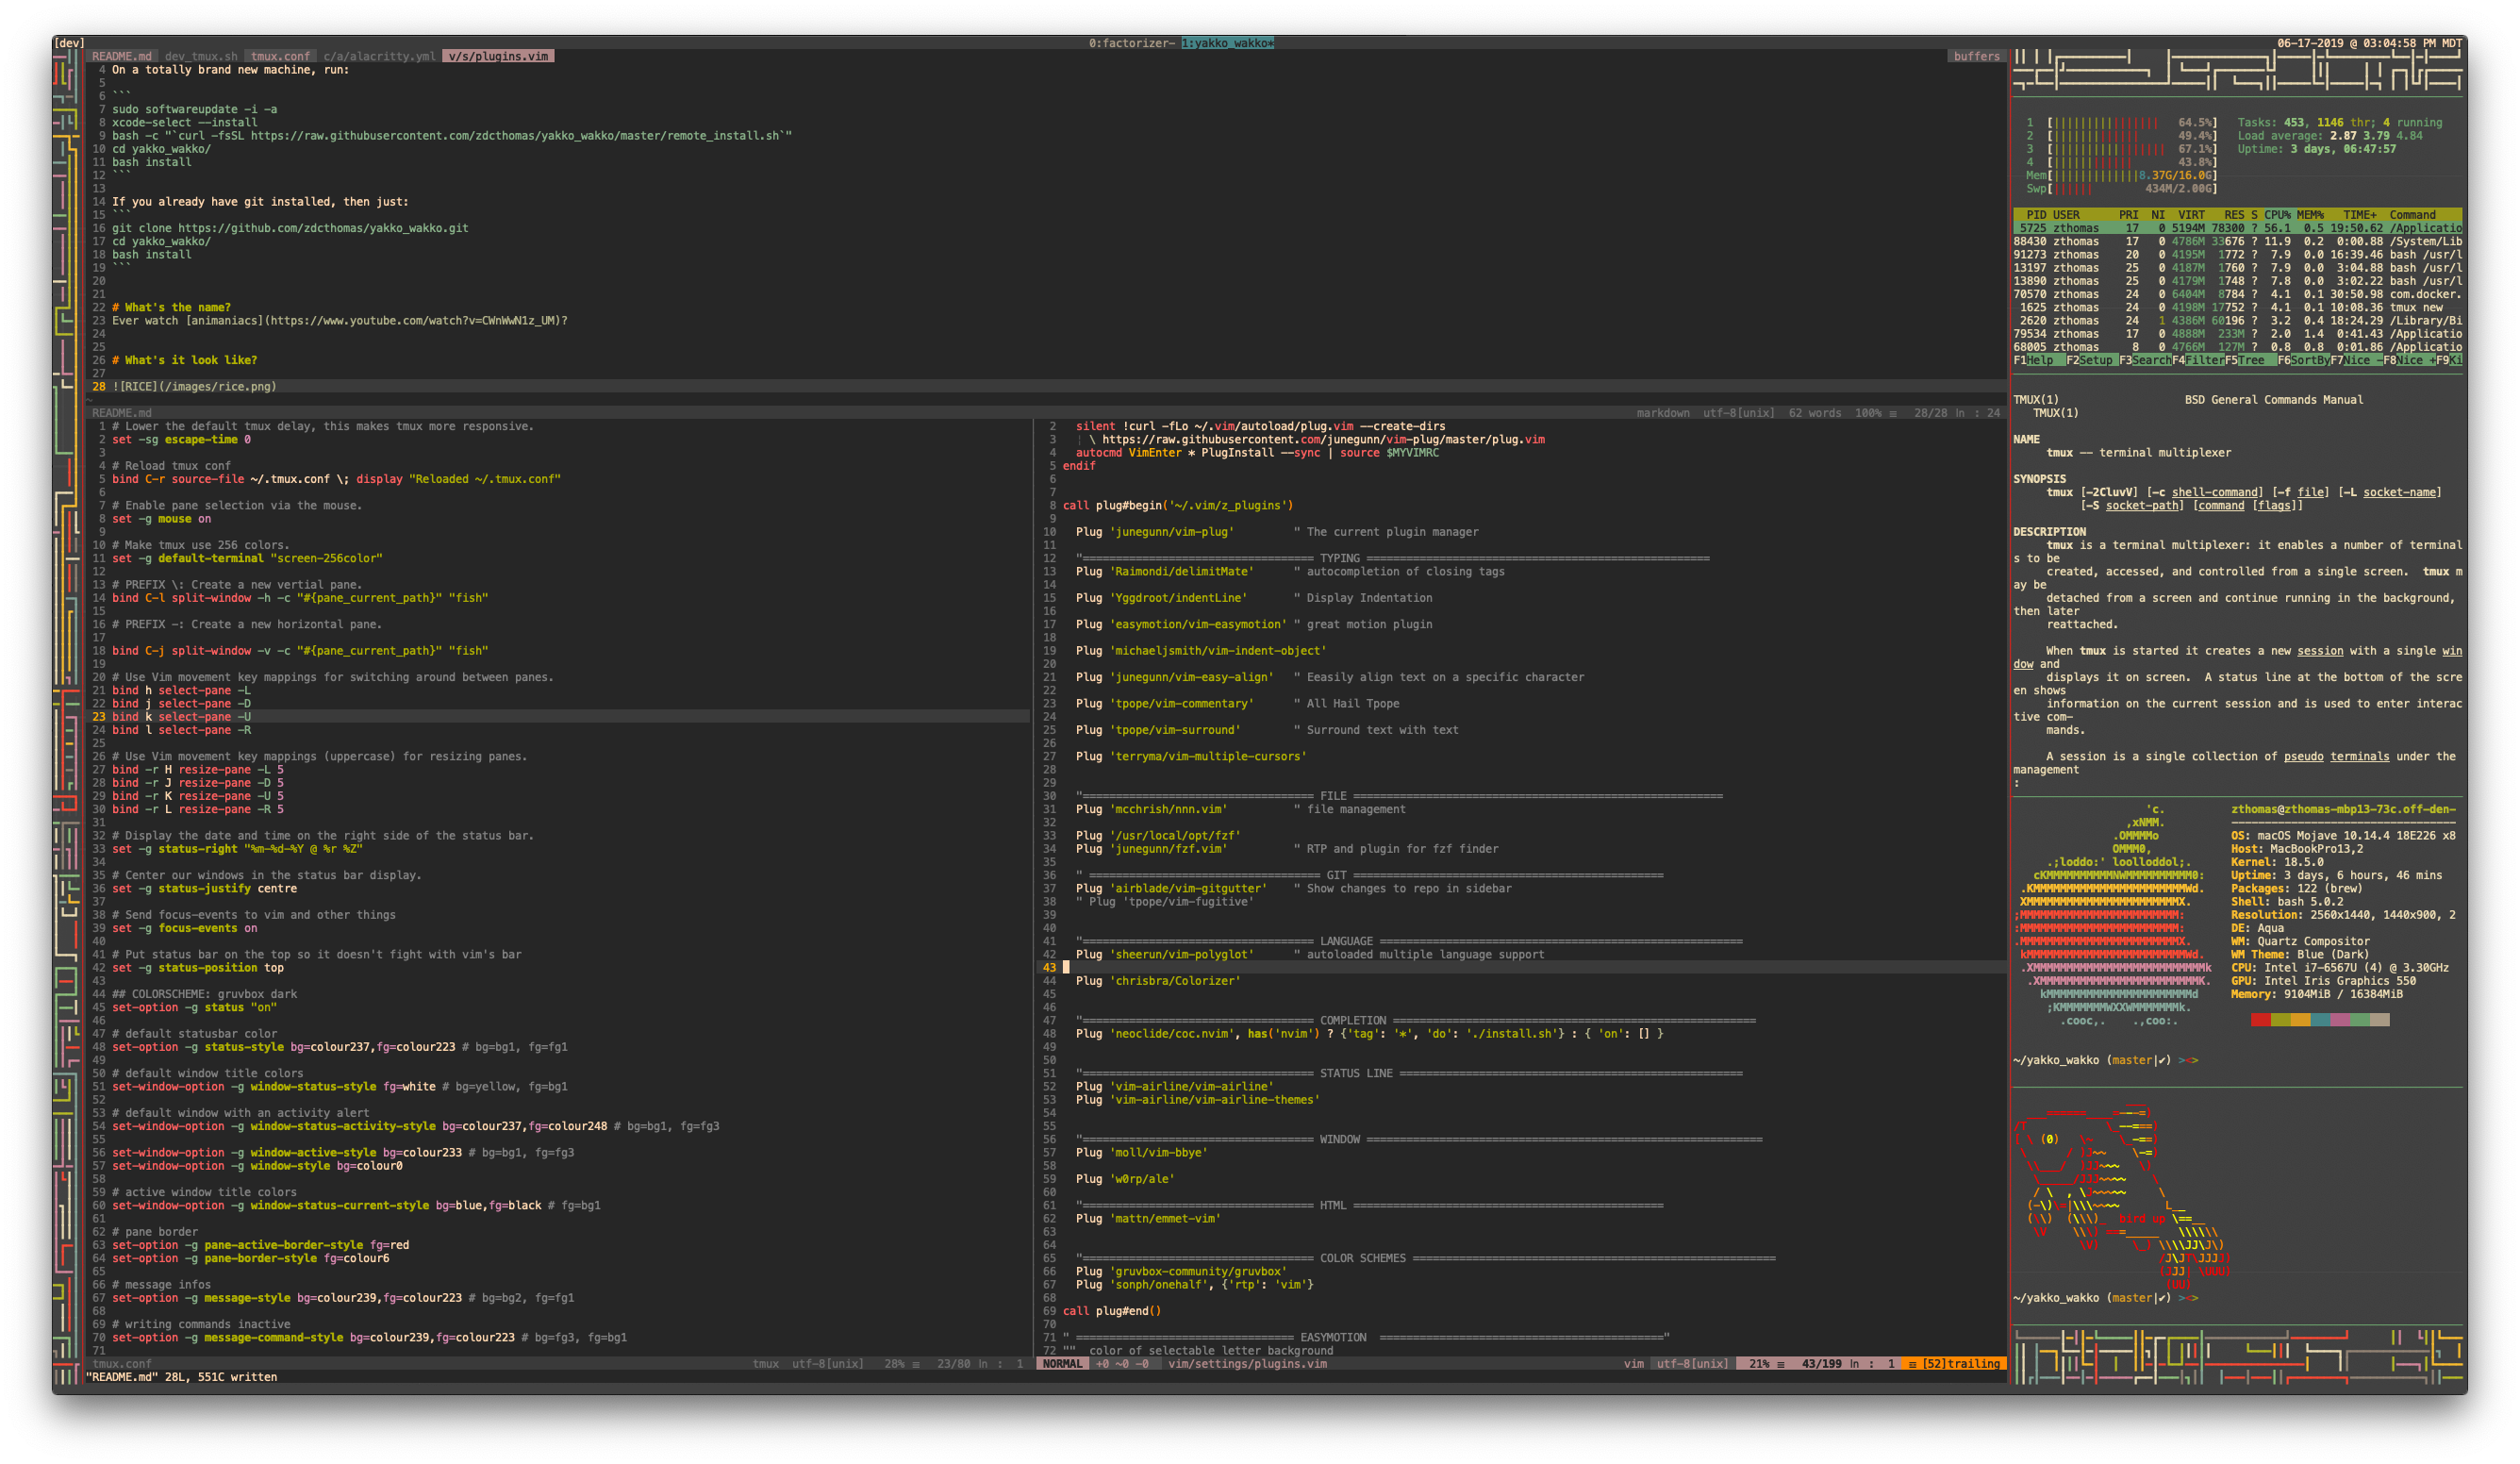This screenshot has width=2520, height=1464.
Task: Click the CPU 1 usage meter at 64.5%
Action: tap(2121, 123)
